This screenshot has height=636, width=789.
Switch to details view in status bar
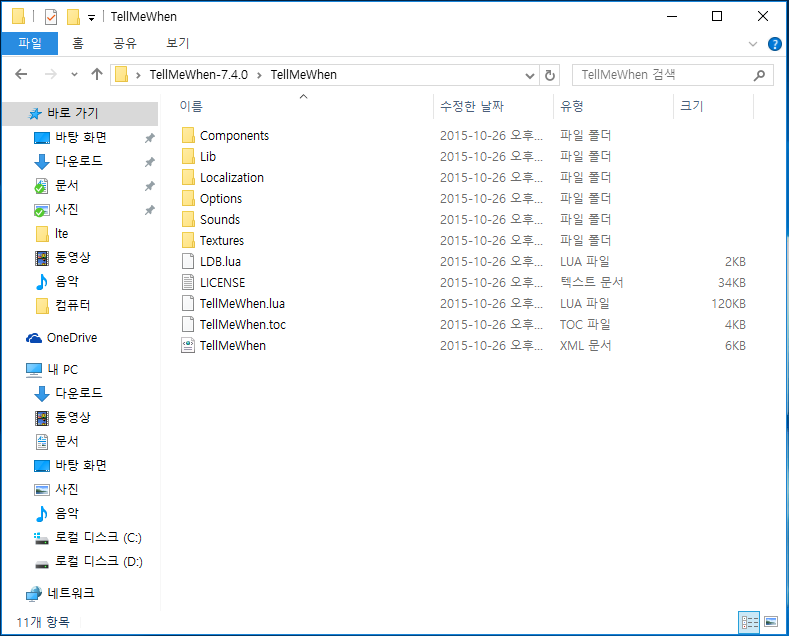(749, 622)
